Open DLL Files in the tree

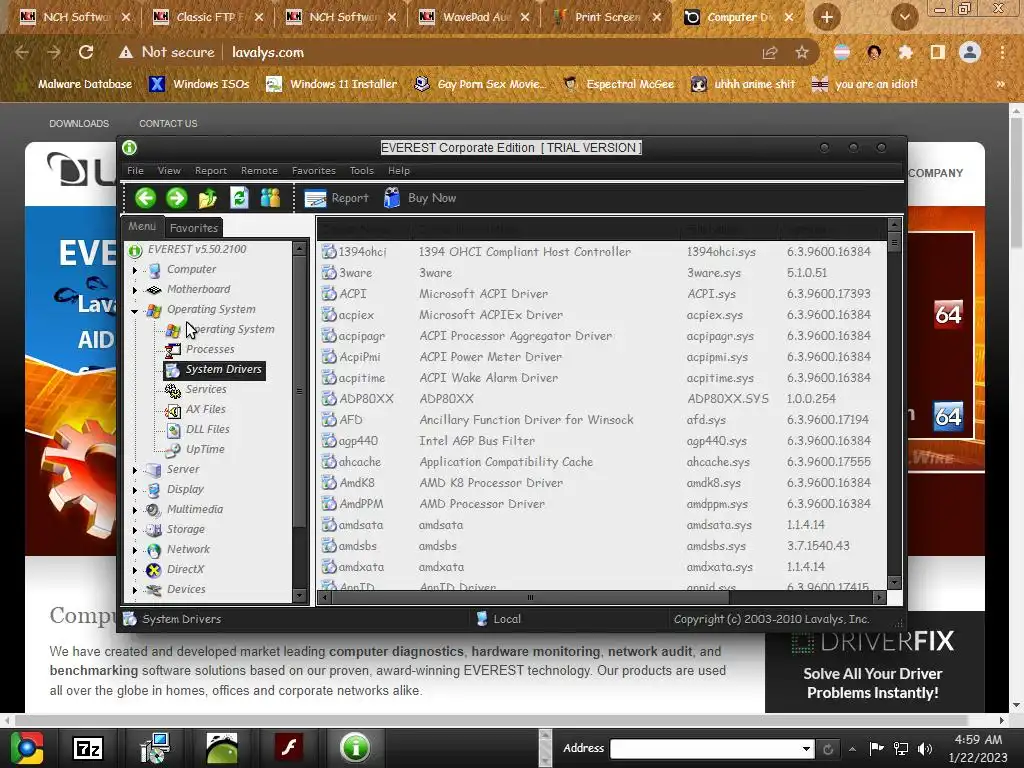[x=207, y=430]
